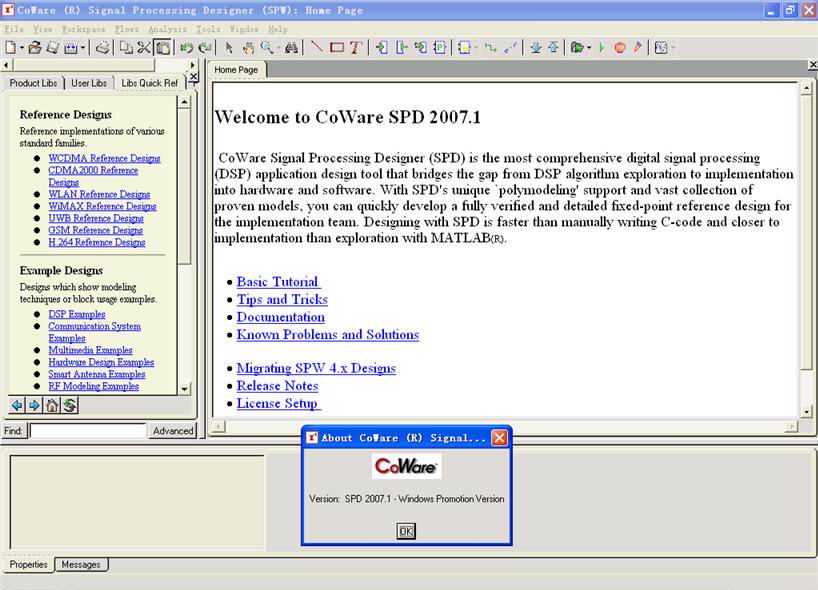This screenshot has height=590, width=818.
Task: Select the Rectangle drawing tool
Action: tap(337, 48)
